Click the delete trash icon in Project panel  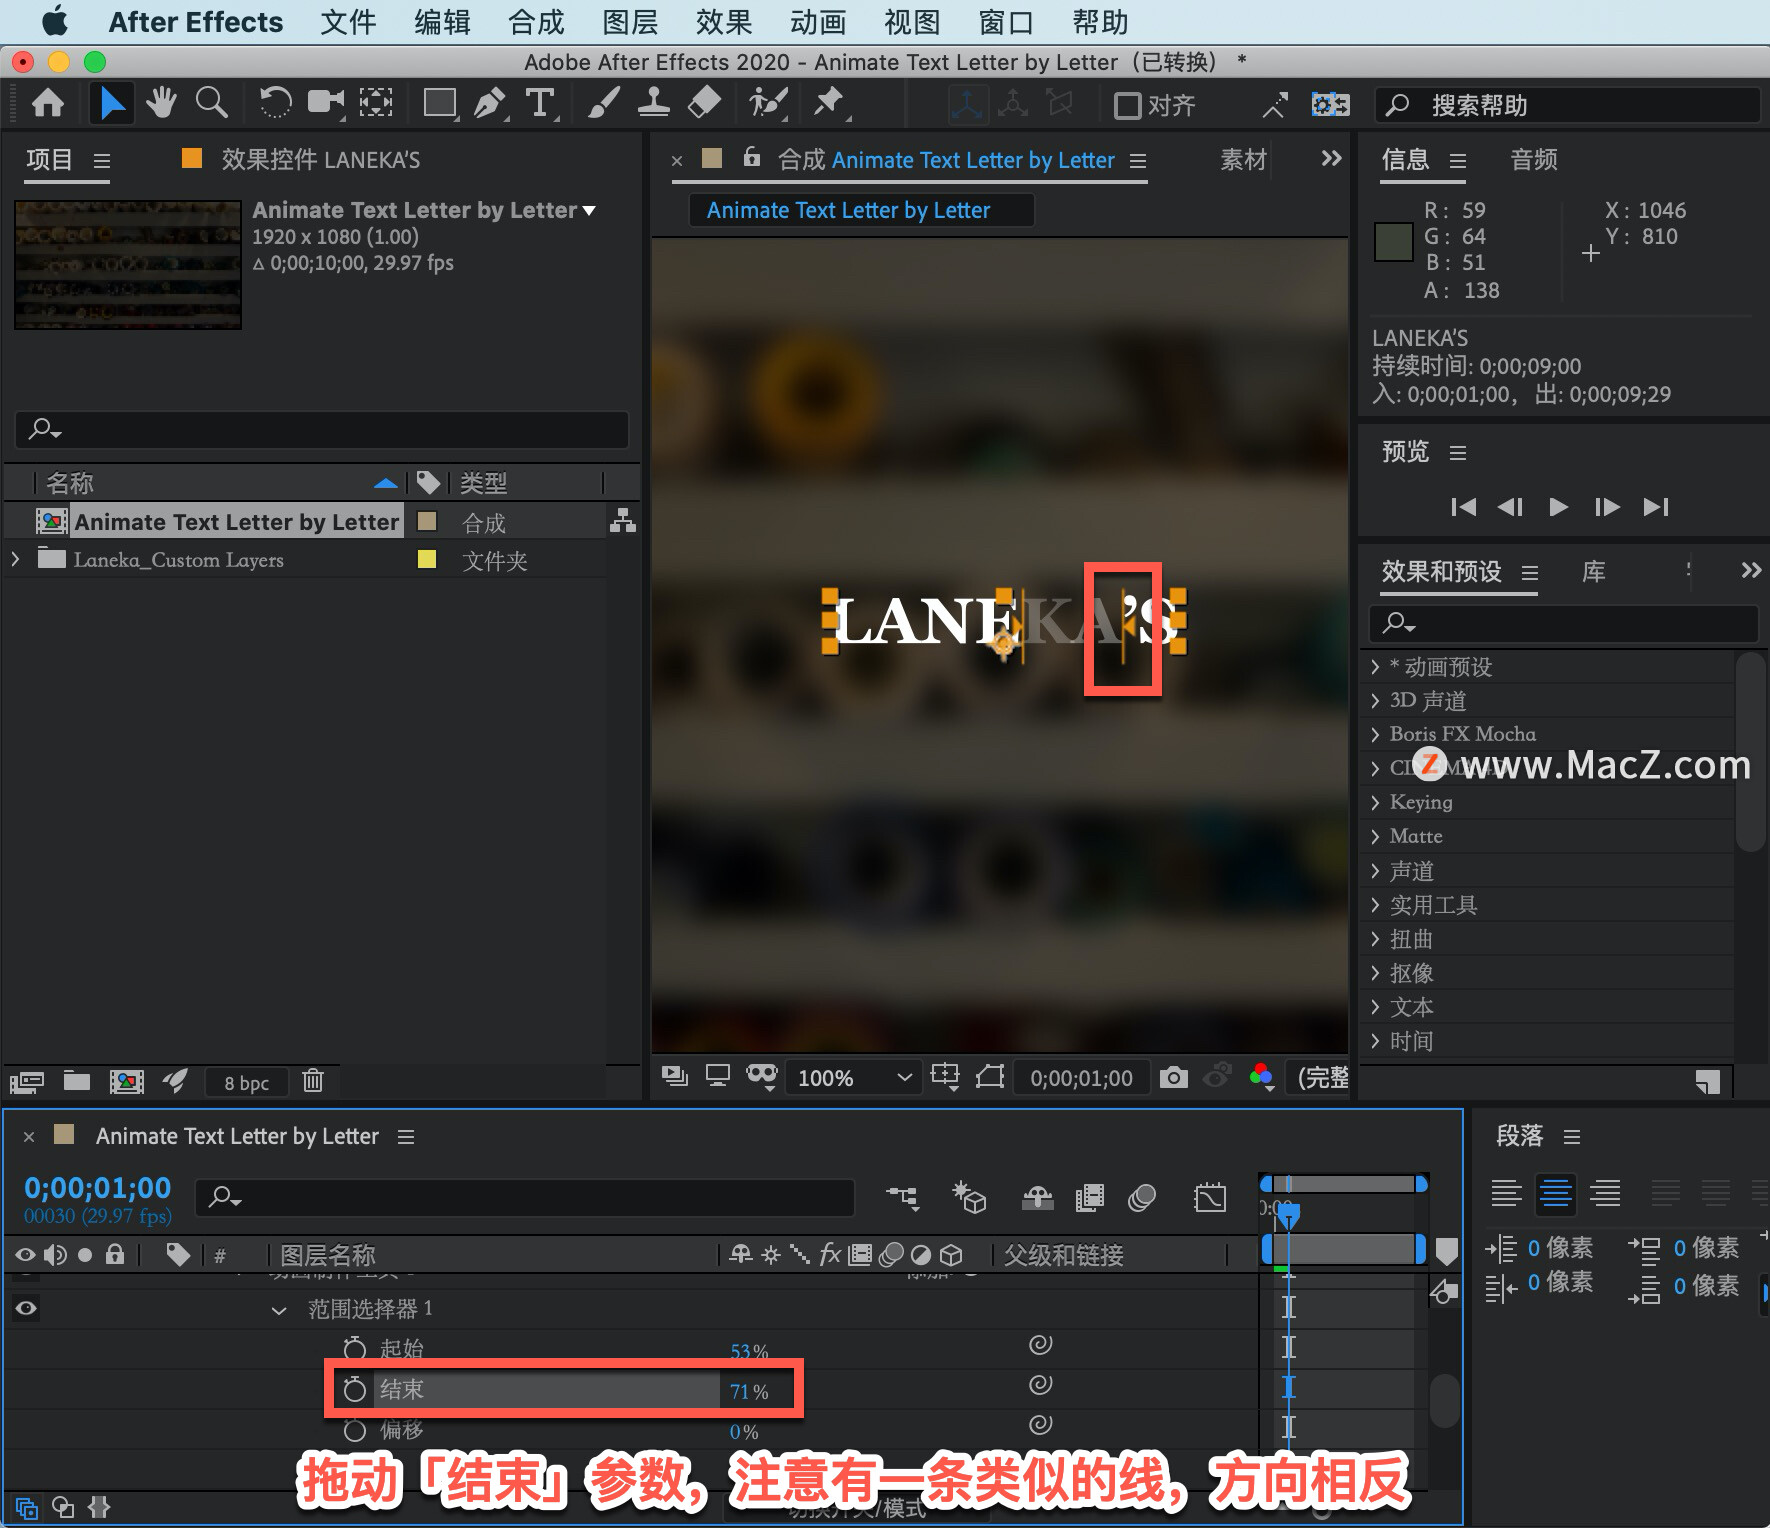click(313, 1081)
